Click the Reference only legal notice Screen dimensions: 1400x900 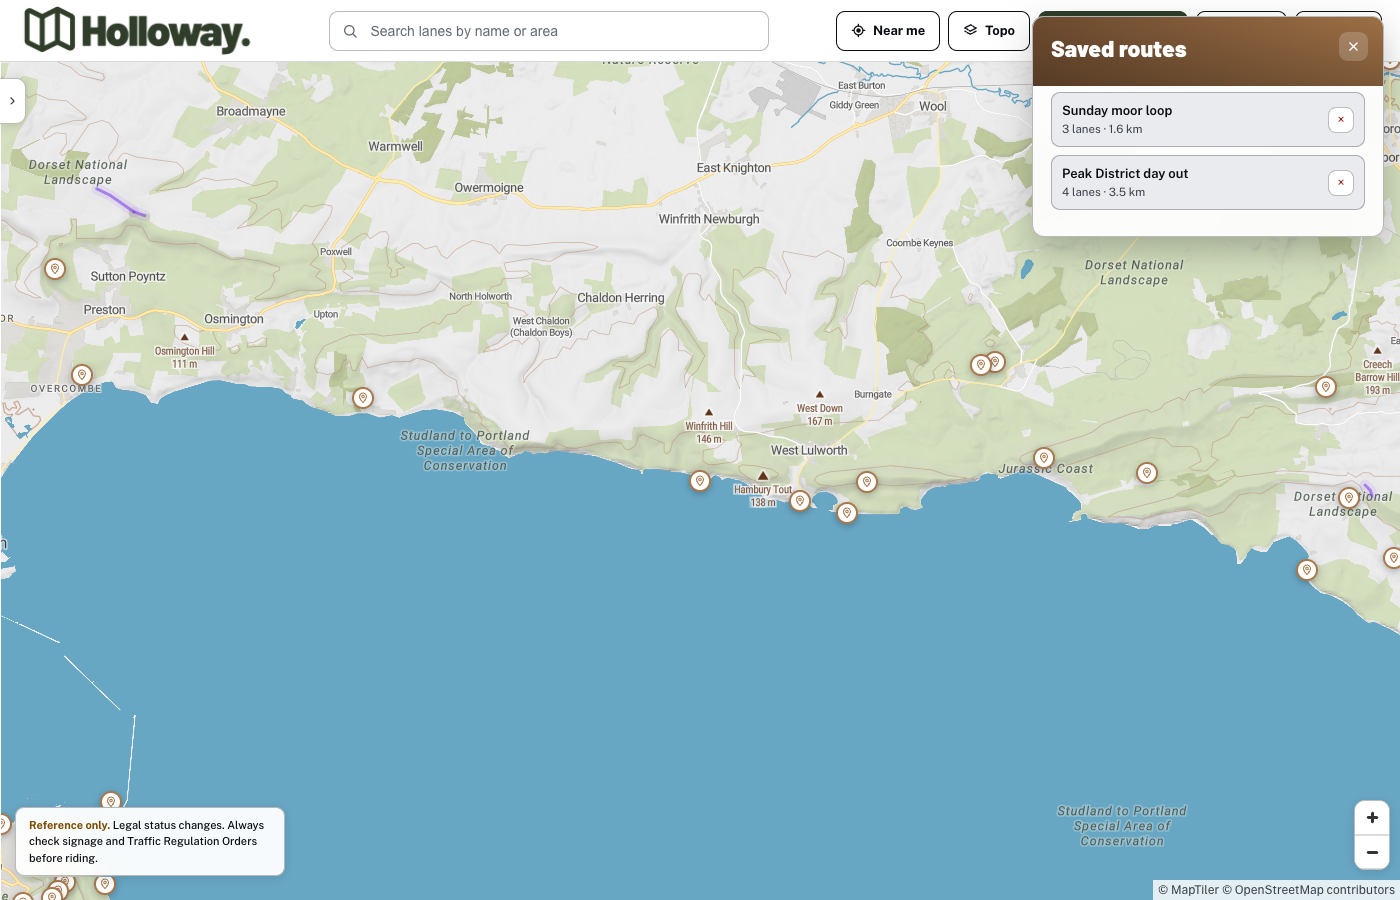[150, 841]
